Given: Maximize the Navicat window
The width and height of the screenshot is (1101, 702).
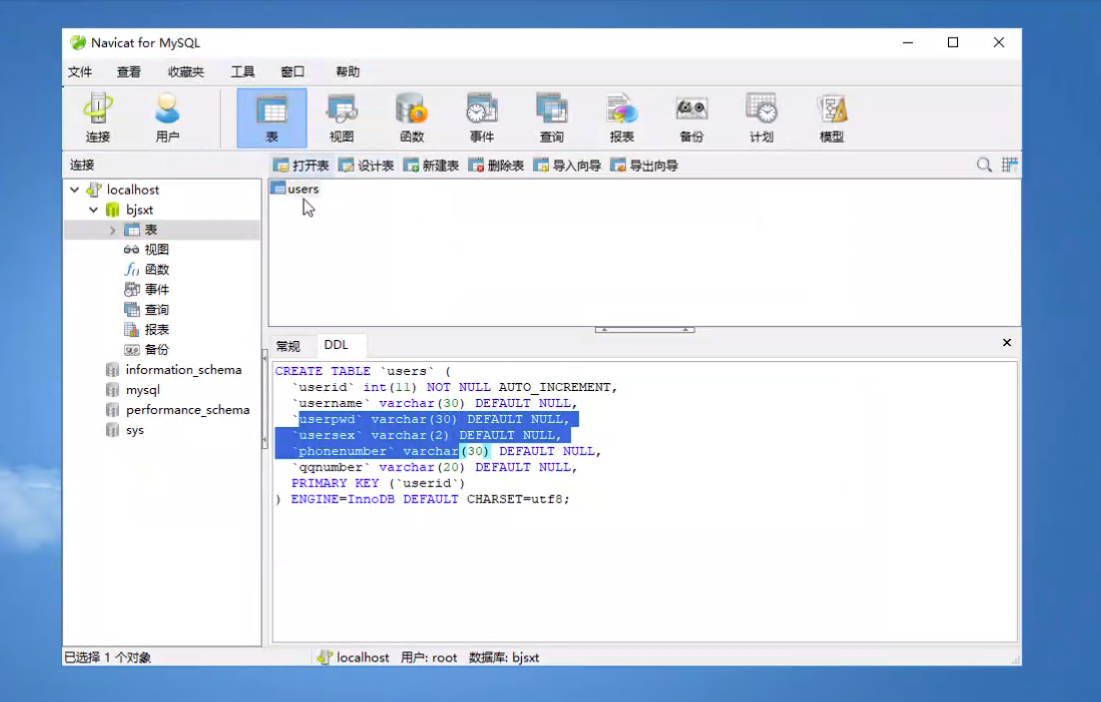Looking at the screenshot, I should point(953,42).
